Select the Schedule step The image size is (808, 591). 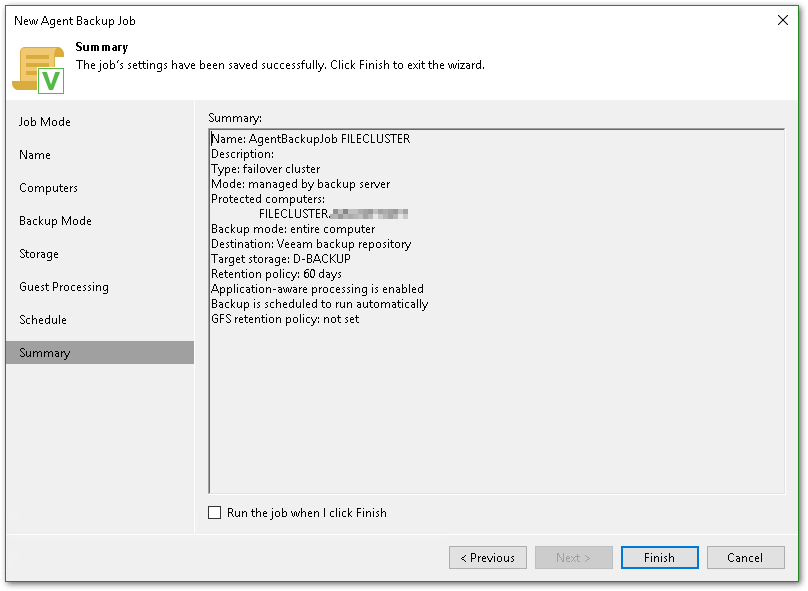(x=43, y=320)
